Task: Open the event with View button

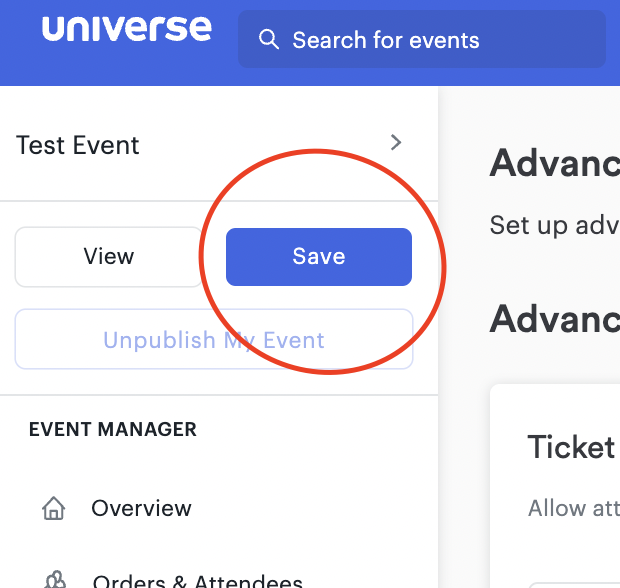Action: point(108,257)
